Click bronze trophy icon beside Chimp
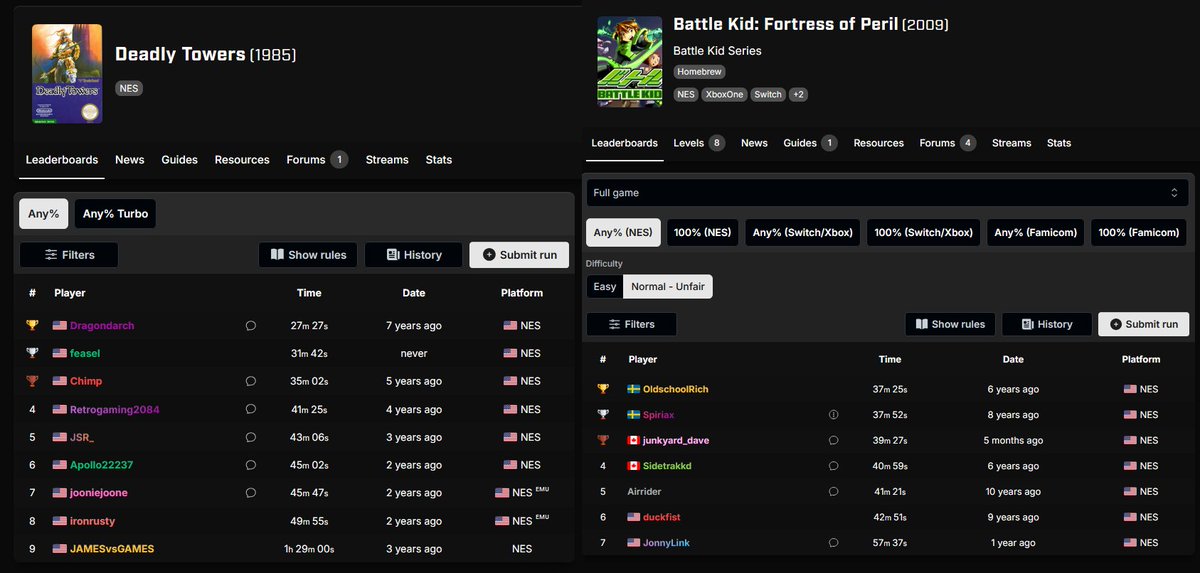 click(x=32, y=381)
